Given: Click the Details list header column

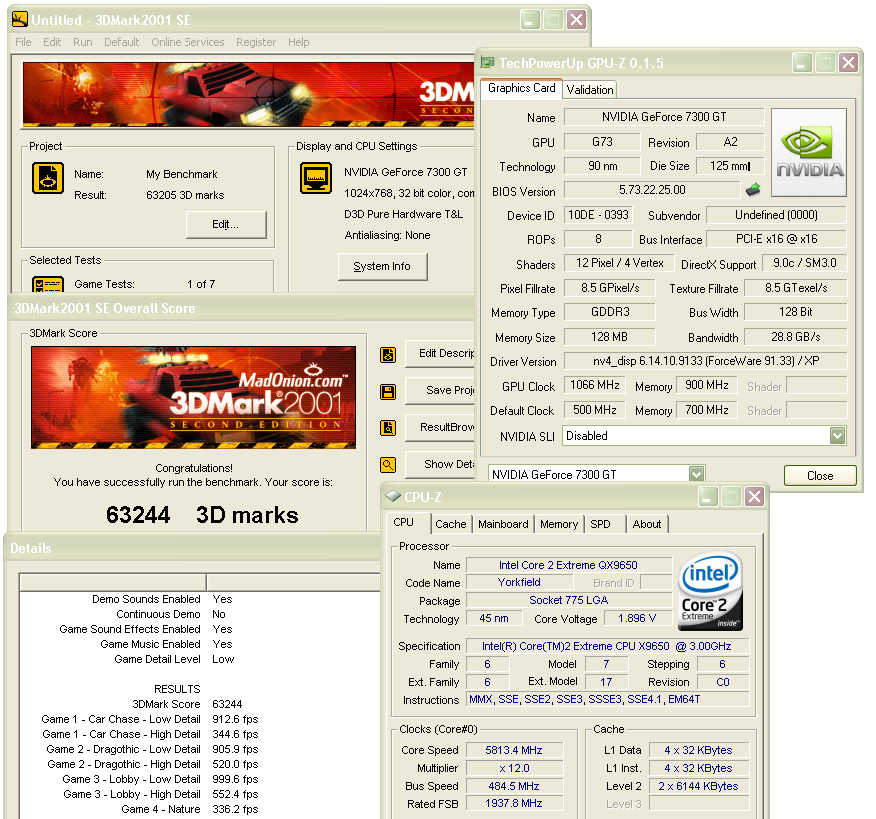Looking at the screenshot, I should [113, 582].
